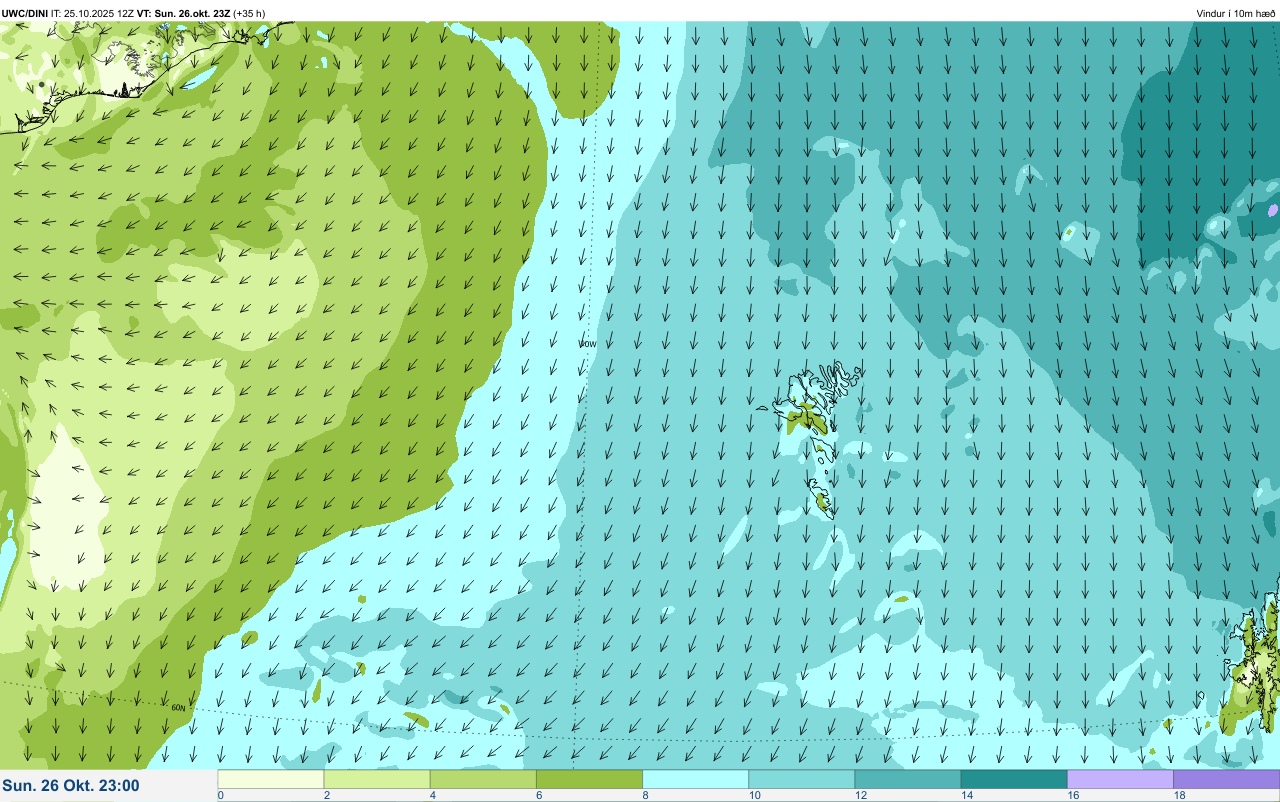
Task: Click the 14–16 m/s dark teal legend swatch
Action: click(1013, 779)
